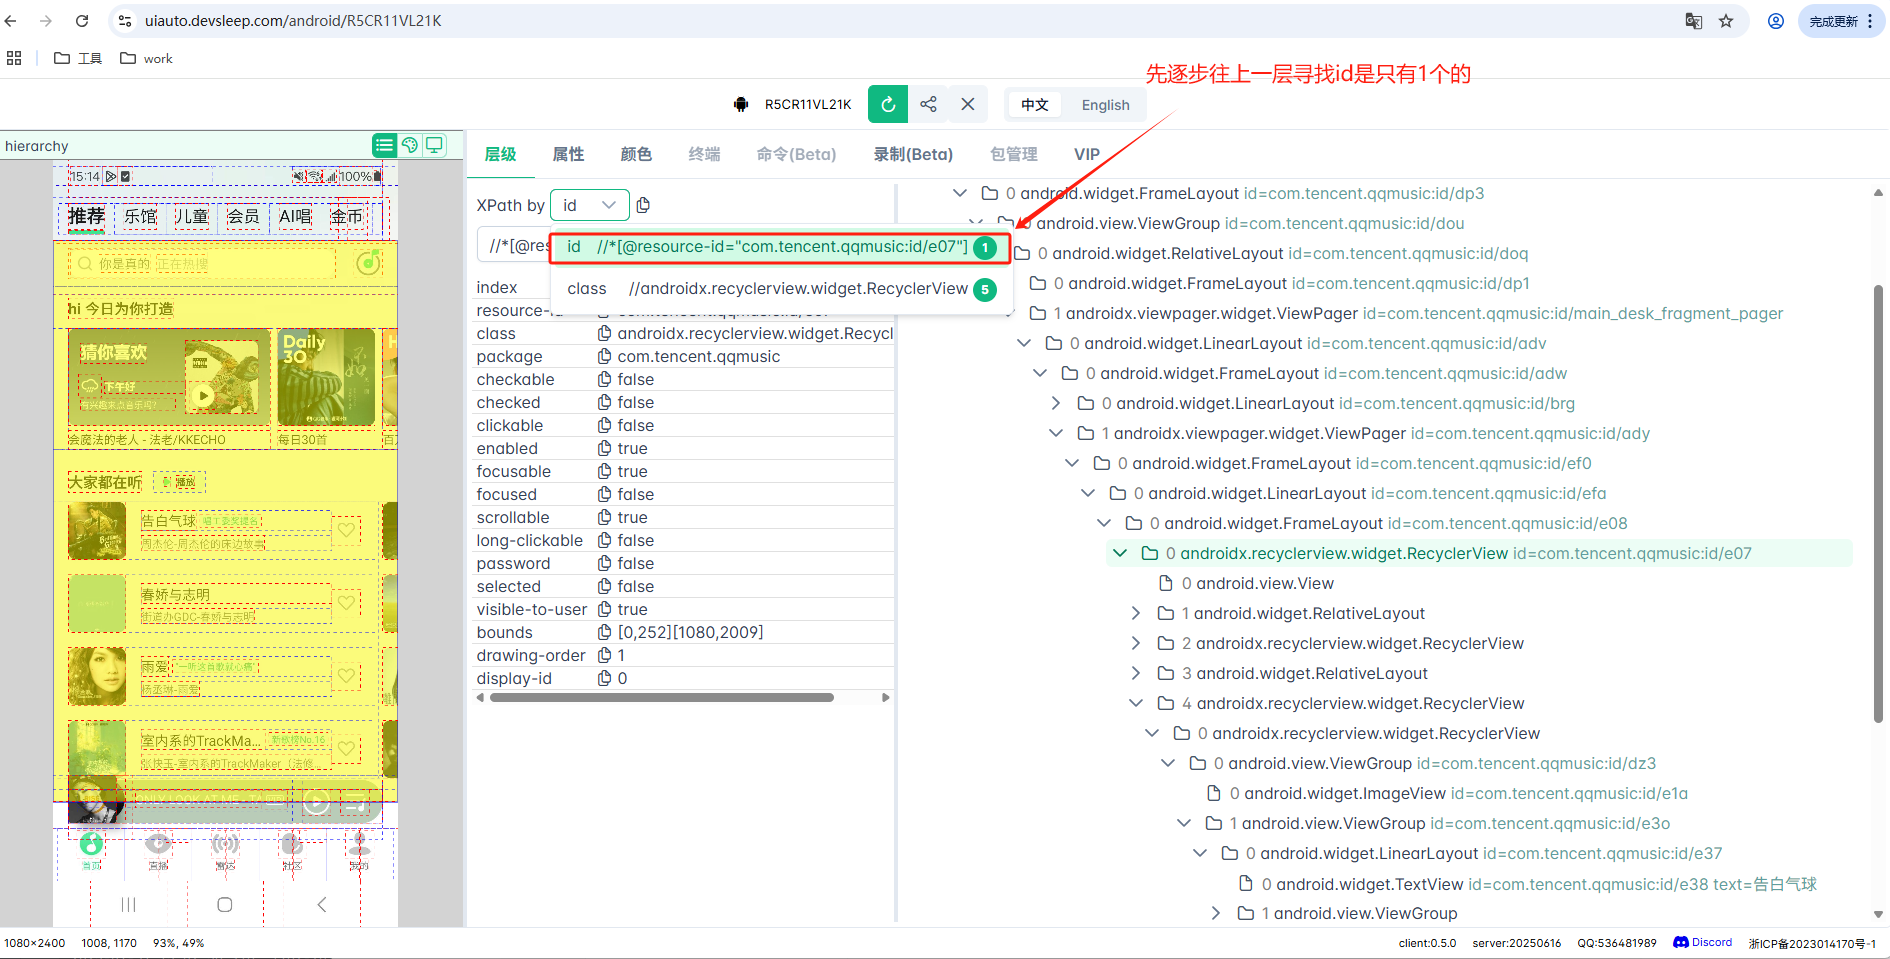Screen dimensions: 1890x959
Task: Click the Android device icon beside R5CR11VL21K
Action: point(741,104)
